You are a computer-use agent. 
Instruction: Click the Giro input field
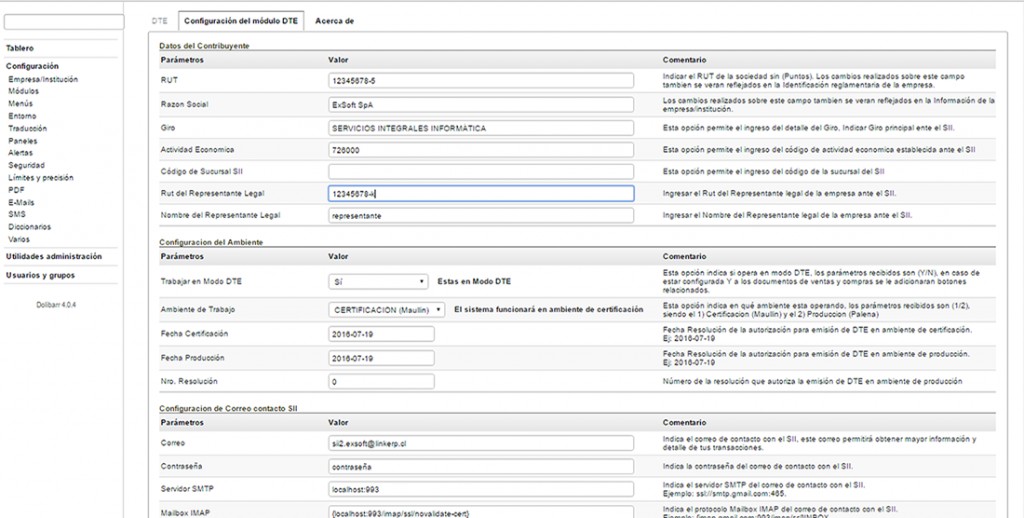click(x=480, y=128)
